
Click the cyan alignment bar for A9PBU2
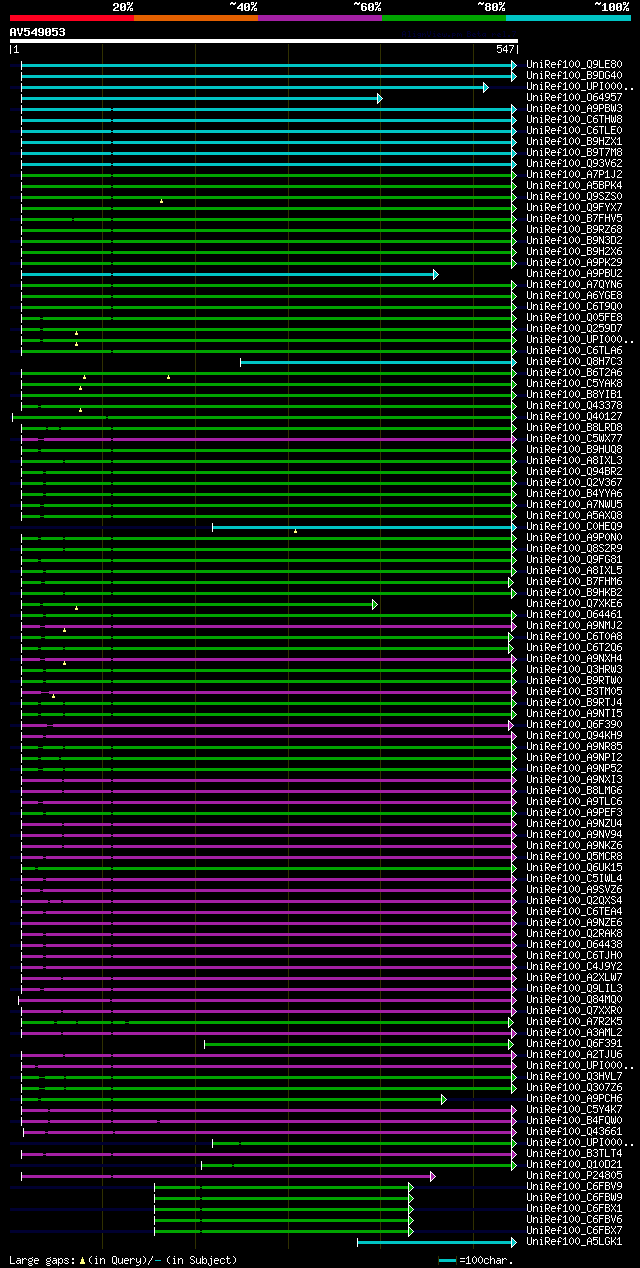(x=230, y=274)
